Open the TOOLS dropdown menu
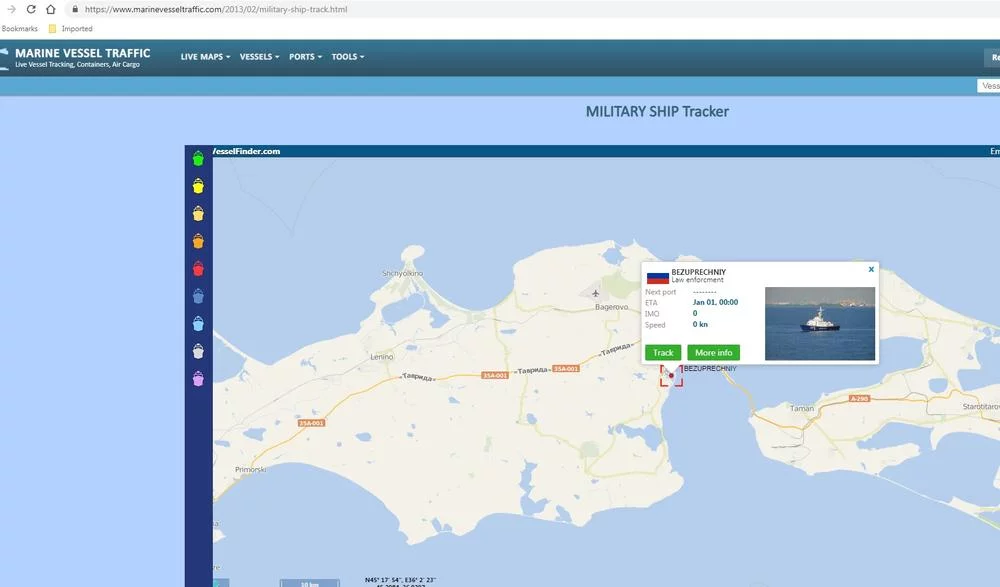Image resolution: width=1000 pixels, height=587 pixels. pyautogui.click(x=348, y=57)
